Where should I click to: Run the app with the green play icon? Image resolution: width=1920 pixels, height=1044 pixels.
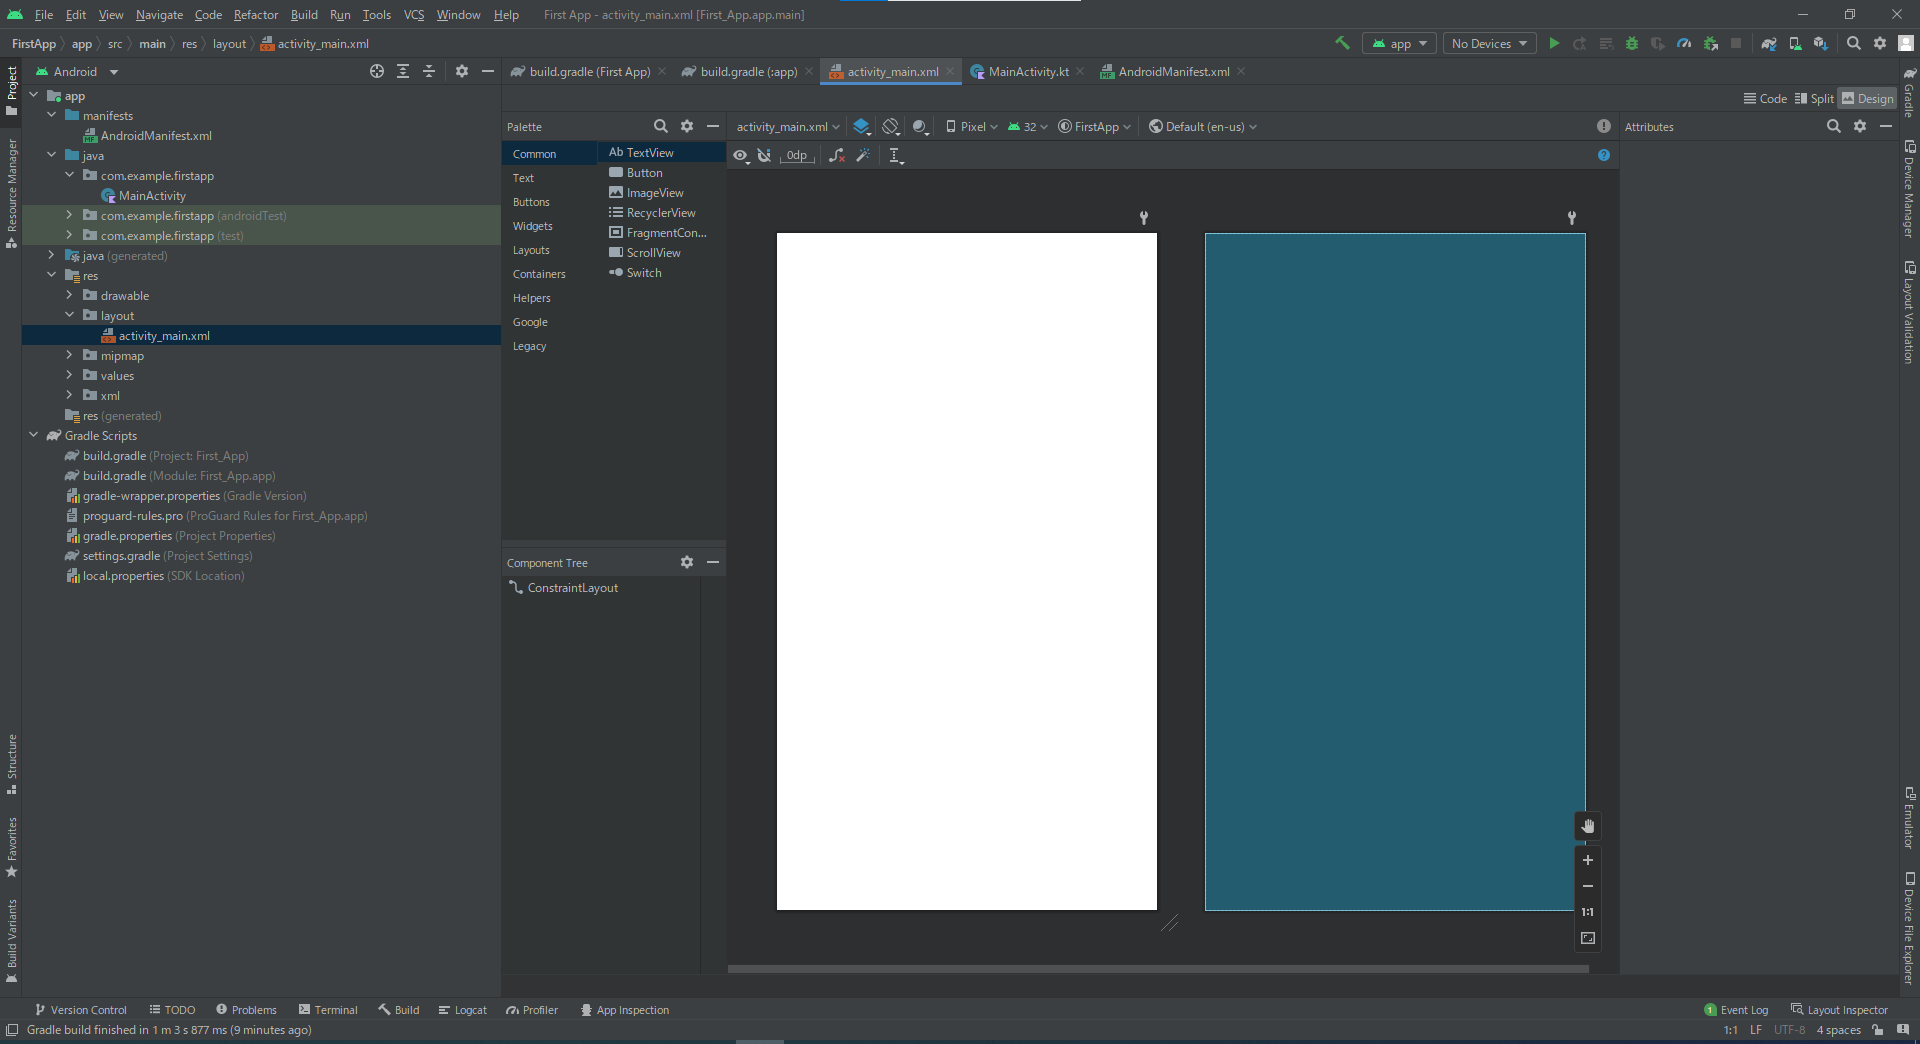tap(1554, 43)
